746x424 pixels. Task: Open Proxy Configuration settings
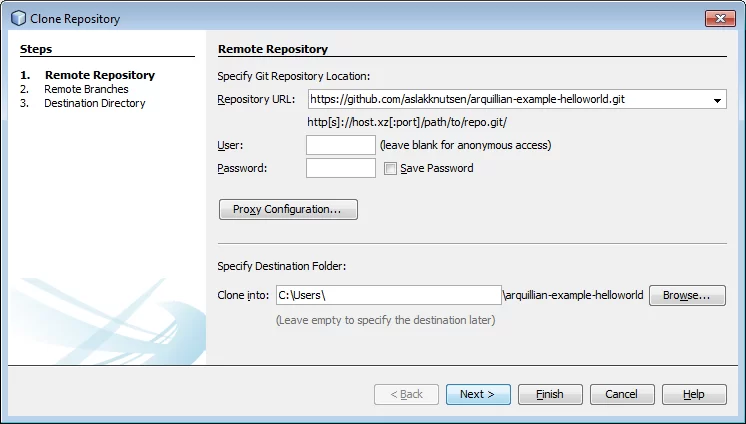288,209
